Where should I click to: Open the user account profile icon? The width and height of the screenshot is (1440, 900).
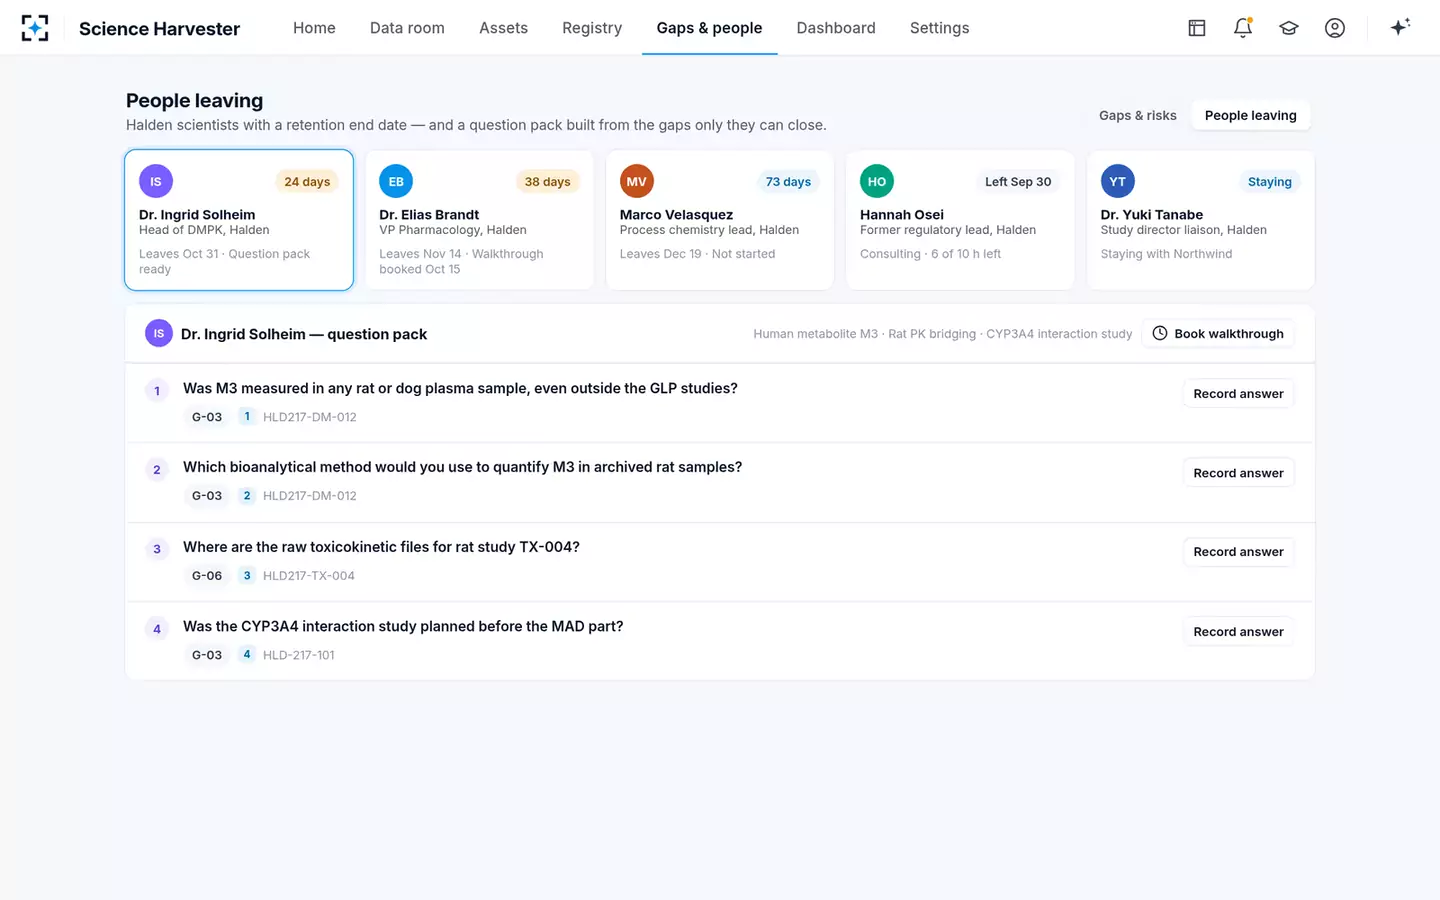(1335, 28)
